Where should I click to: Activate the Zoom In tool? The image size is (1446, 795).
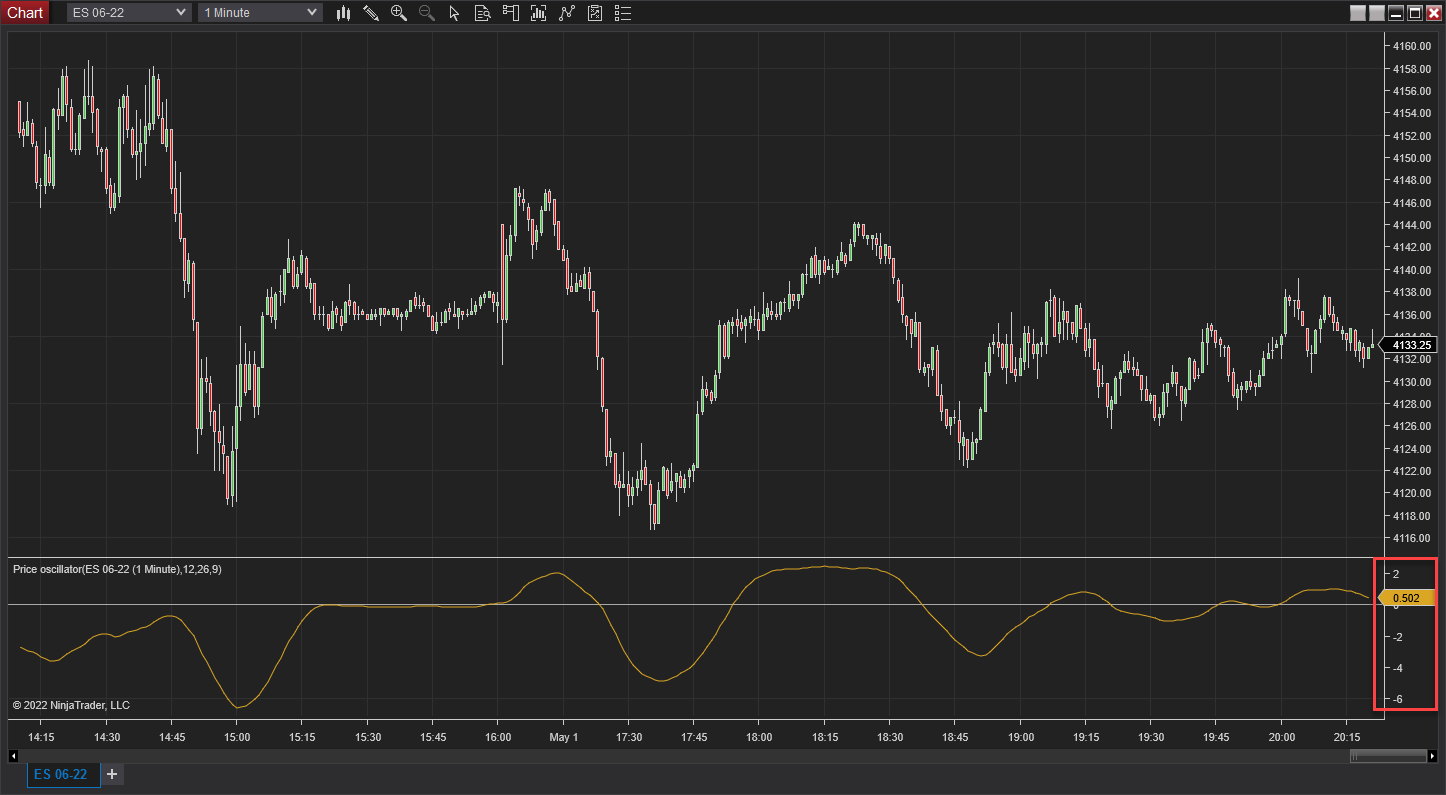pos(399,12)
